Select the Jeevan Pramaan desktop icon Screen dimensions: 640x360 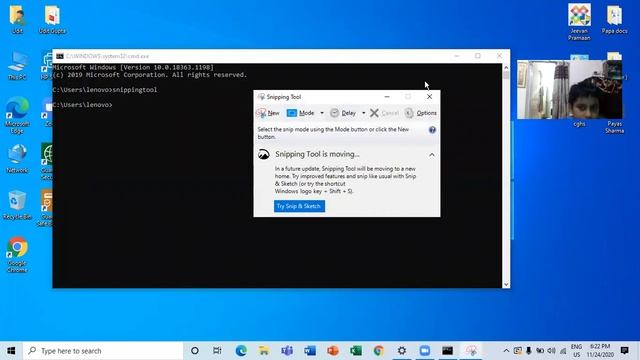(579, 22)
